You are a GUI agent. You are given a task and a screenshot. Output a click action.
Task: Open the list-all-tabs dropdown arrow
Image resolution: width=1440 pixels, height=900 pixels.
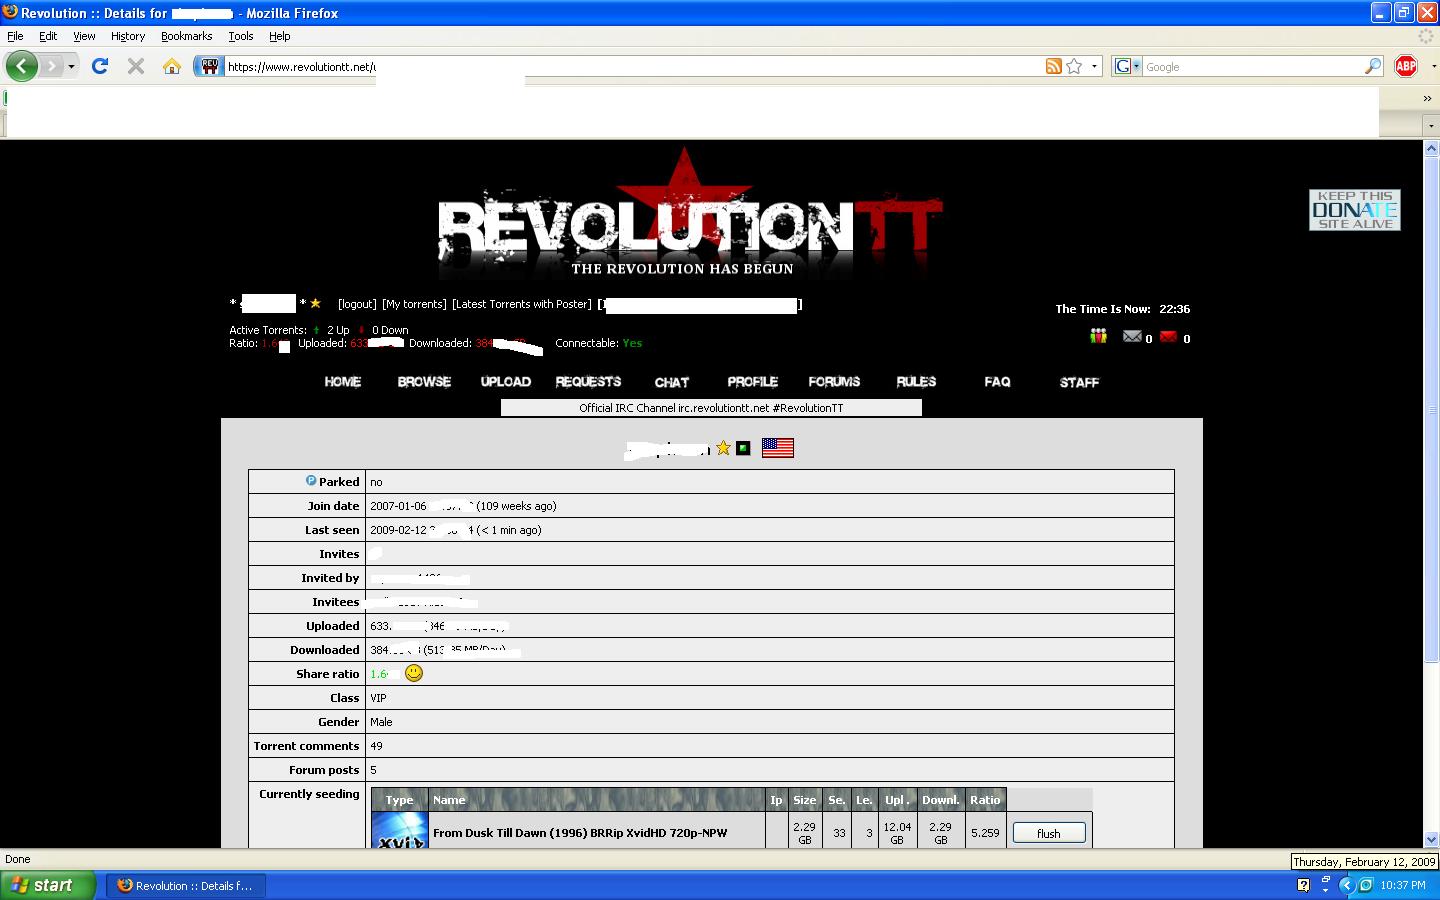[x=1429, y=126]
